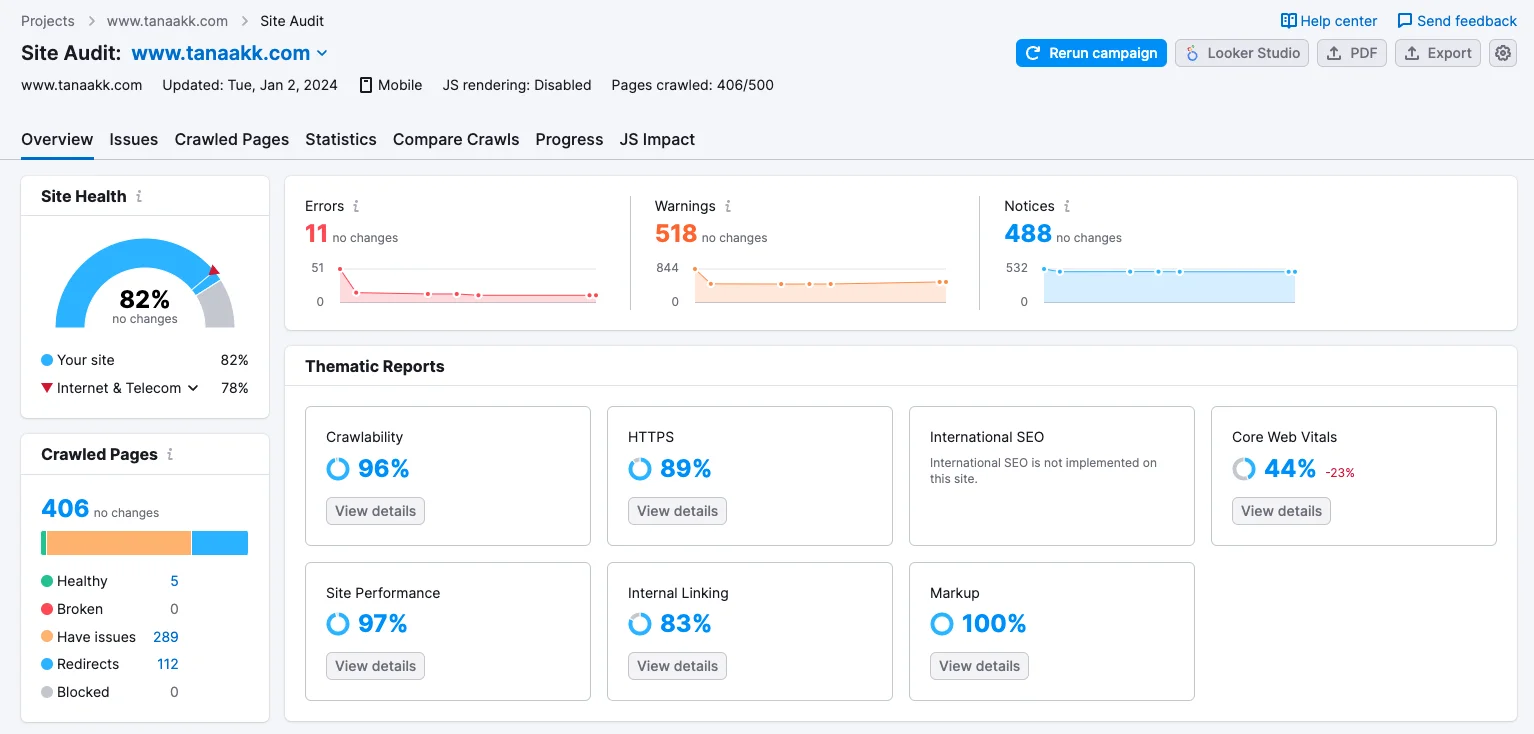The height and width of the screenshot is (734, 1534).
Task: Click the Notices trend chart
Action: pyautogui.click(x=1169, y=284)
